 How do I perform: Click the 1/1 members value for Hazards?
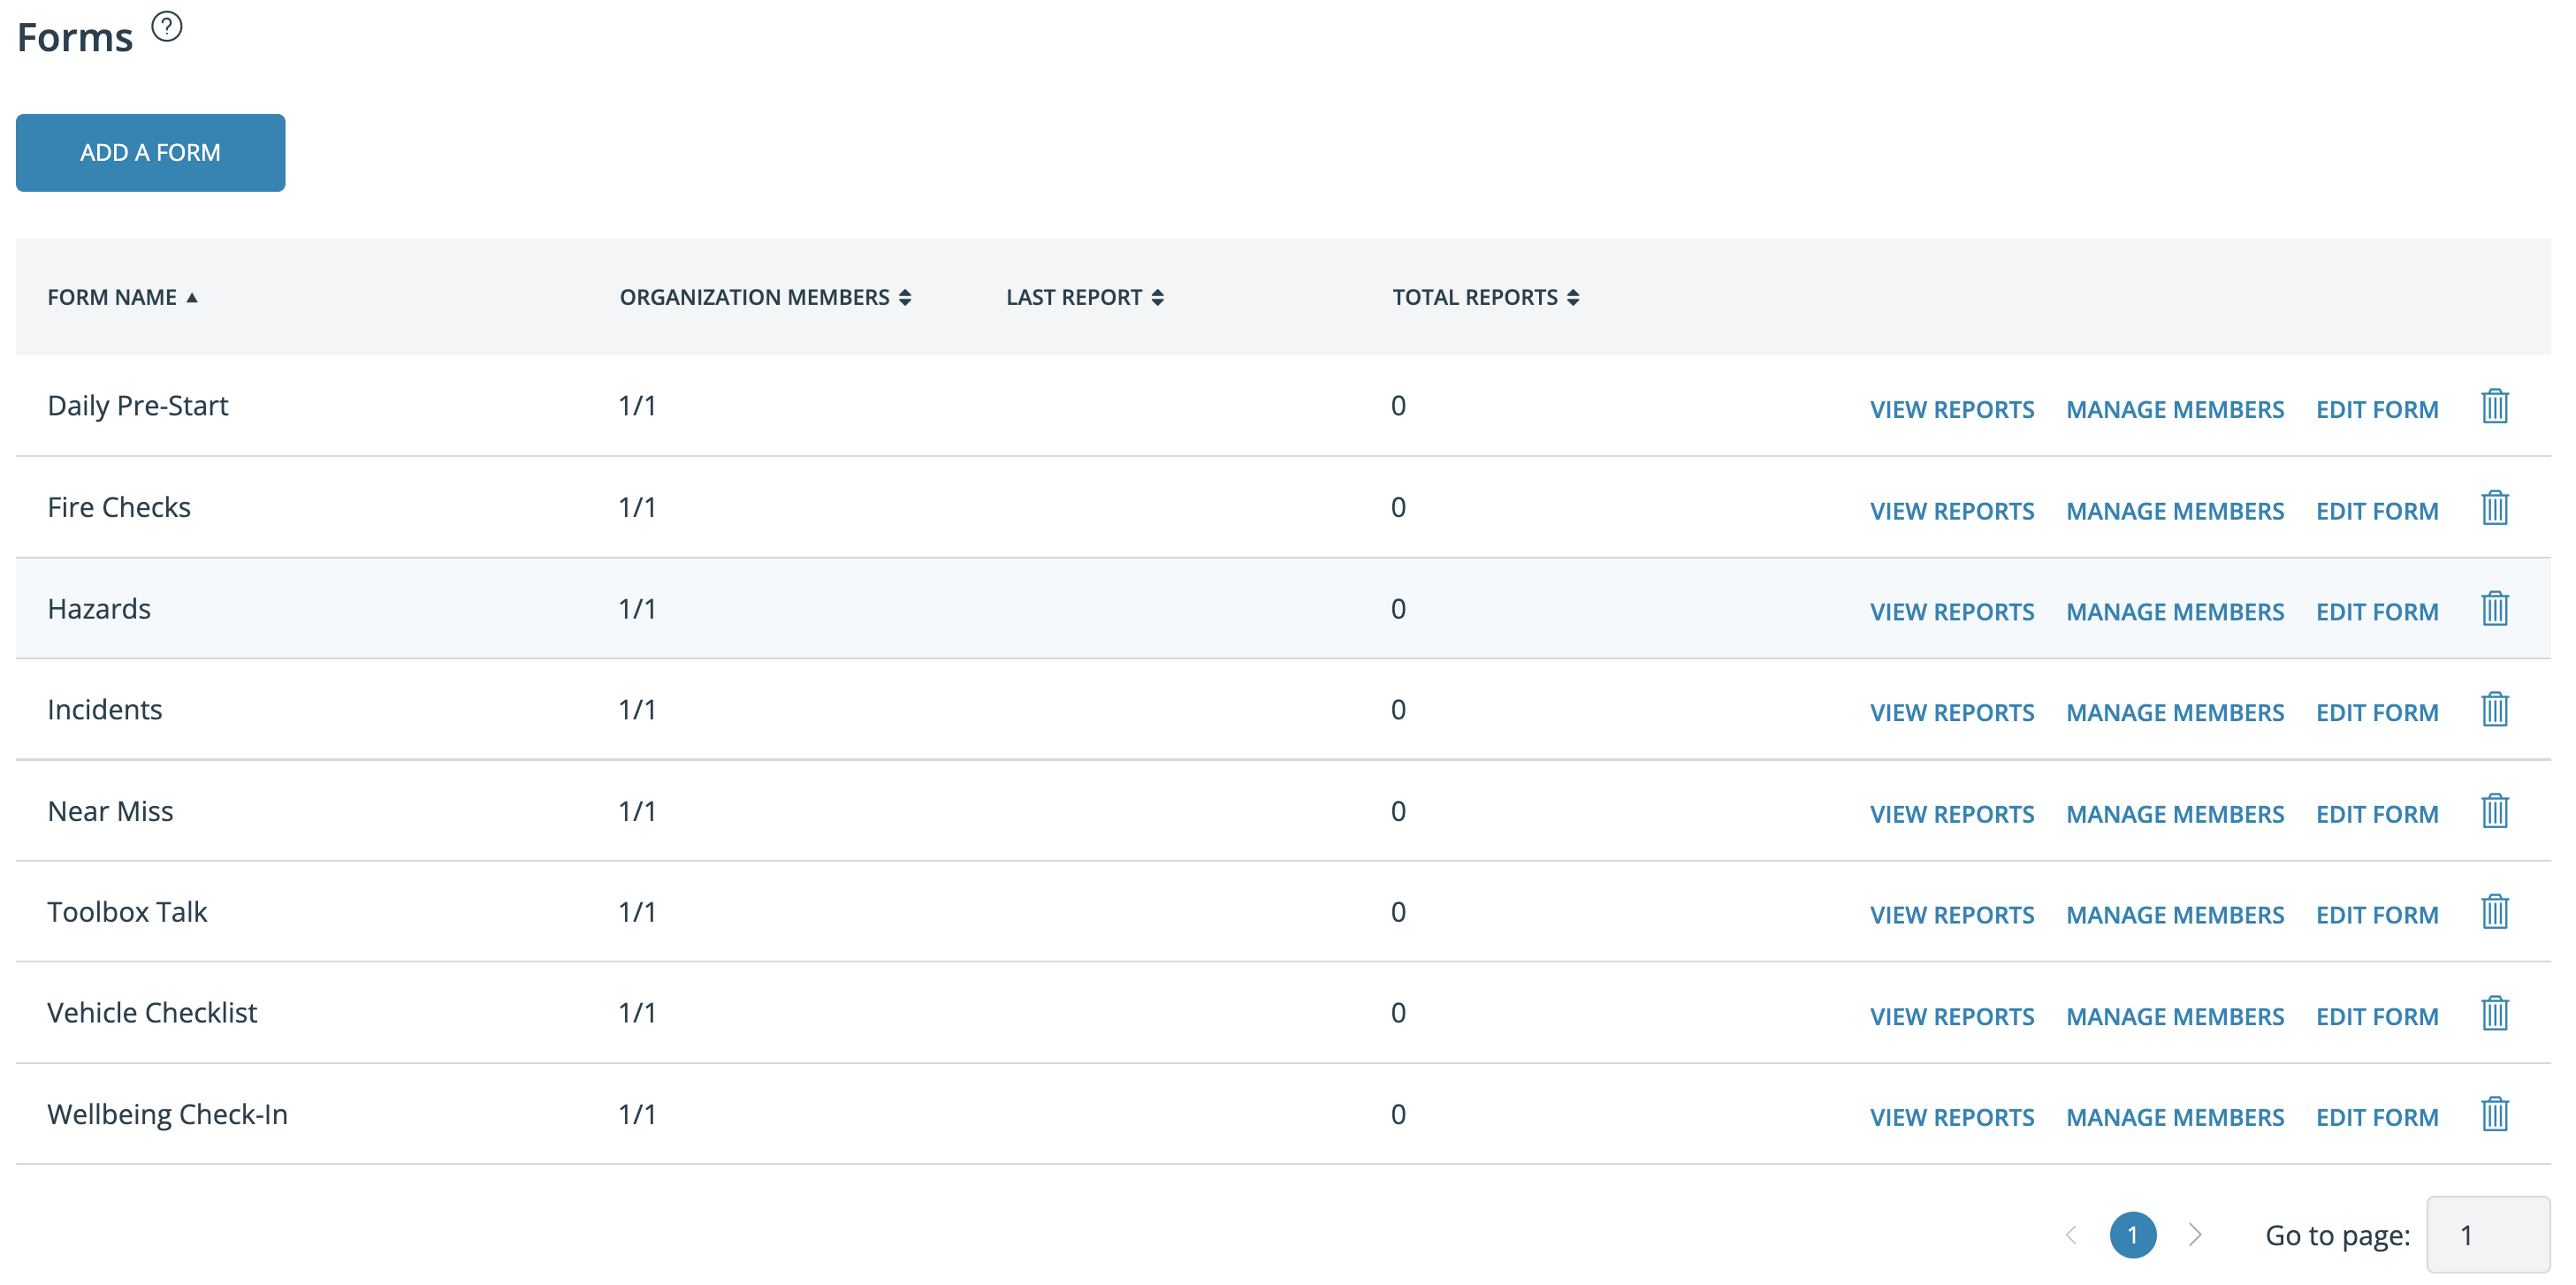pos(637,609)
